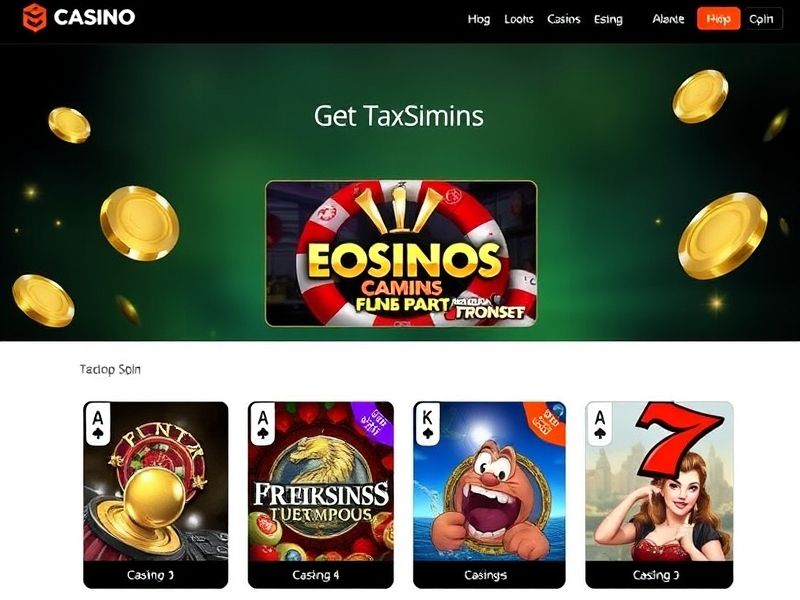The width and height of the screenshot is (800, 600).
Task: Open the Loots navigation menu item
Action: click(519, 19)
